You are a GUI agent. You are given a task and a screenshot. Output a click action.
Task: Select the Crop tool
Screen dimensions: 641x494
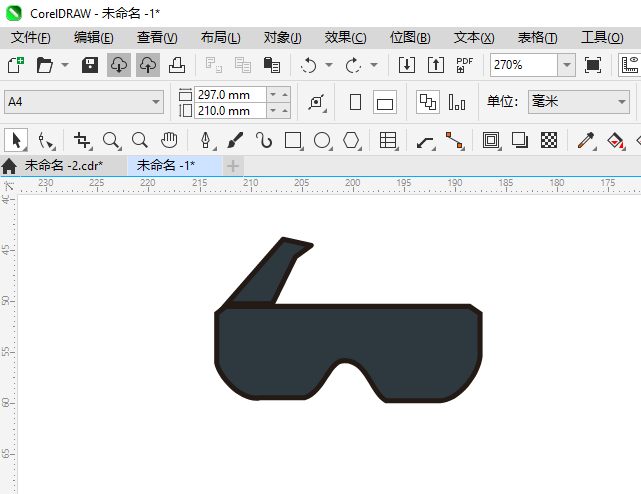click(82, 140)
